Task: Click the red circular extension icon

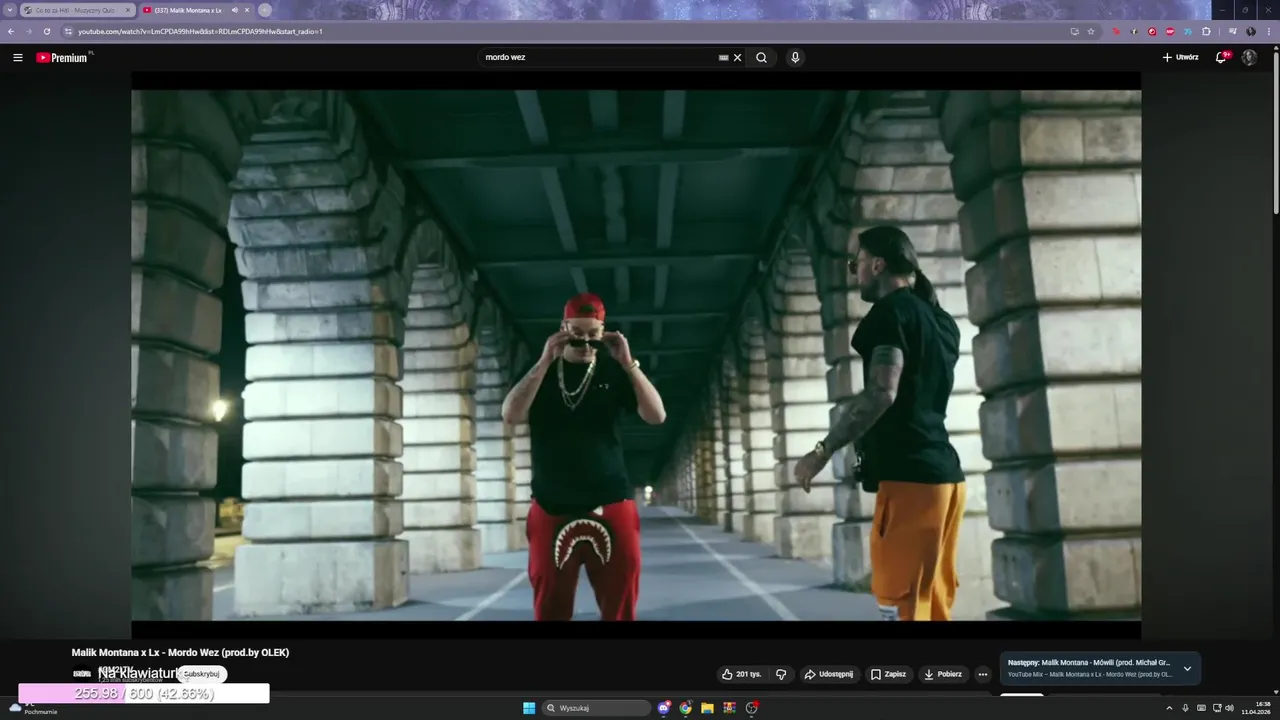Action: [1152, 31]
